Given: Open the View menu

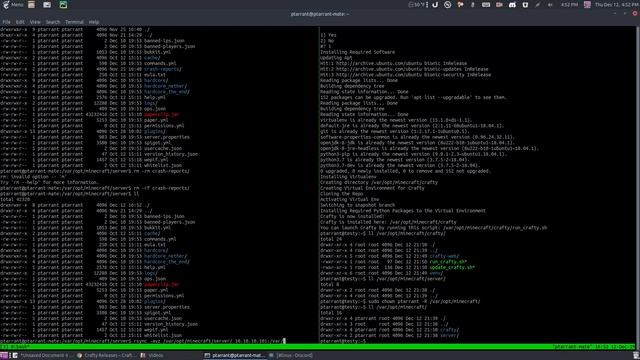Looking at the screenshot, I should click(x=35, y=22).
